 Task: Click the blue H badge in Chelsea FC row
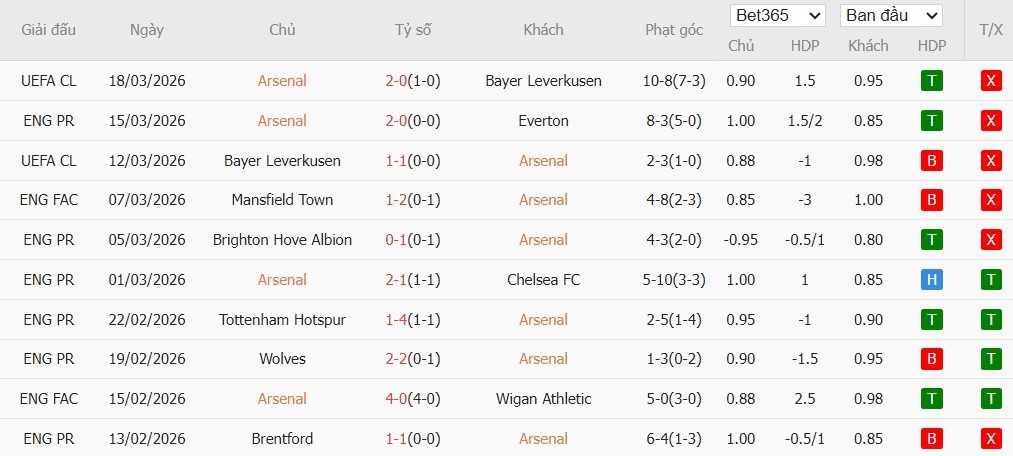pos(932,280)
